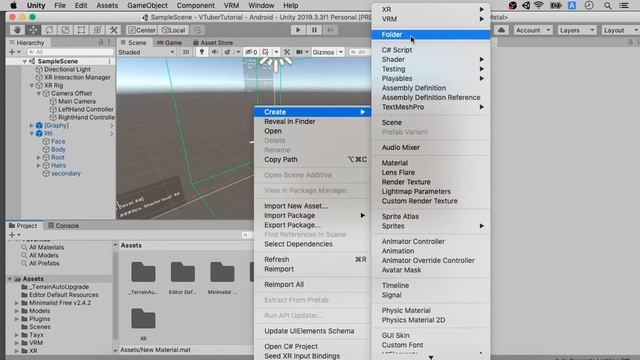The width and height of the screenshot is (640, 360).
Task: Select the combined Transform tool
Action: click(98, 30)
